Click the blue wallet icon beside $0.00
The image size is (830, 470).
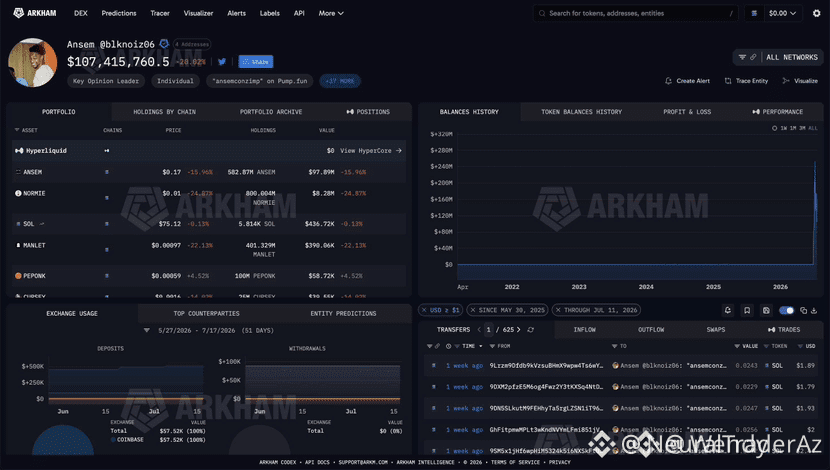(754, 13)
